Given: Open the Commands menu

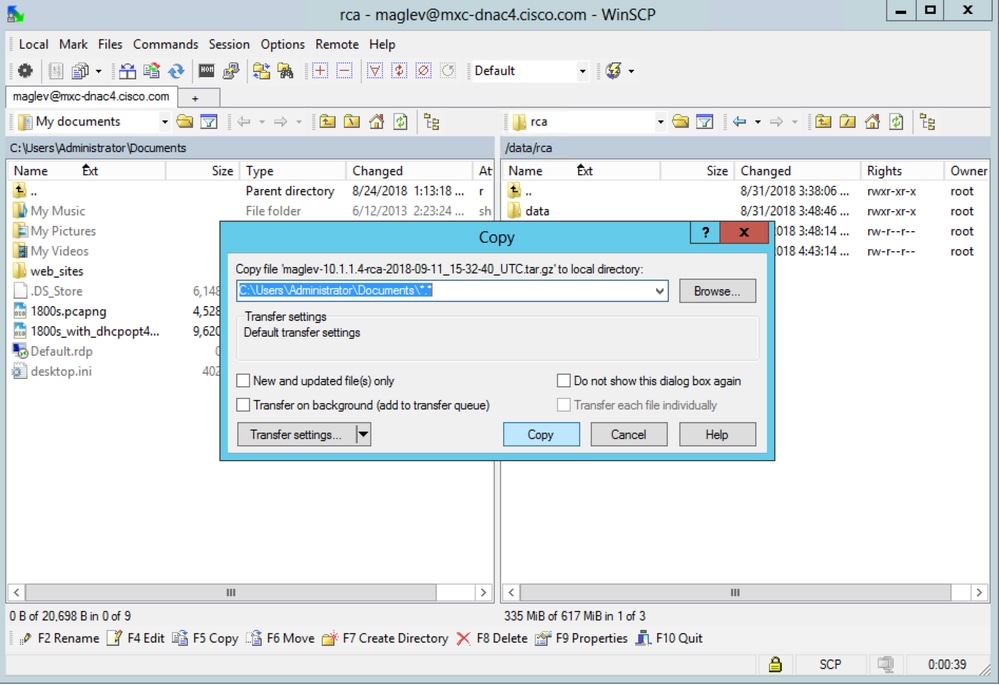Looking at the screenshot, I should tap(166, 44).
